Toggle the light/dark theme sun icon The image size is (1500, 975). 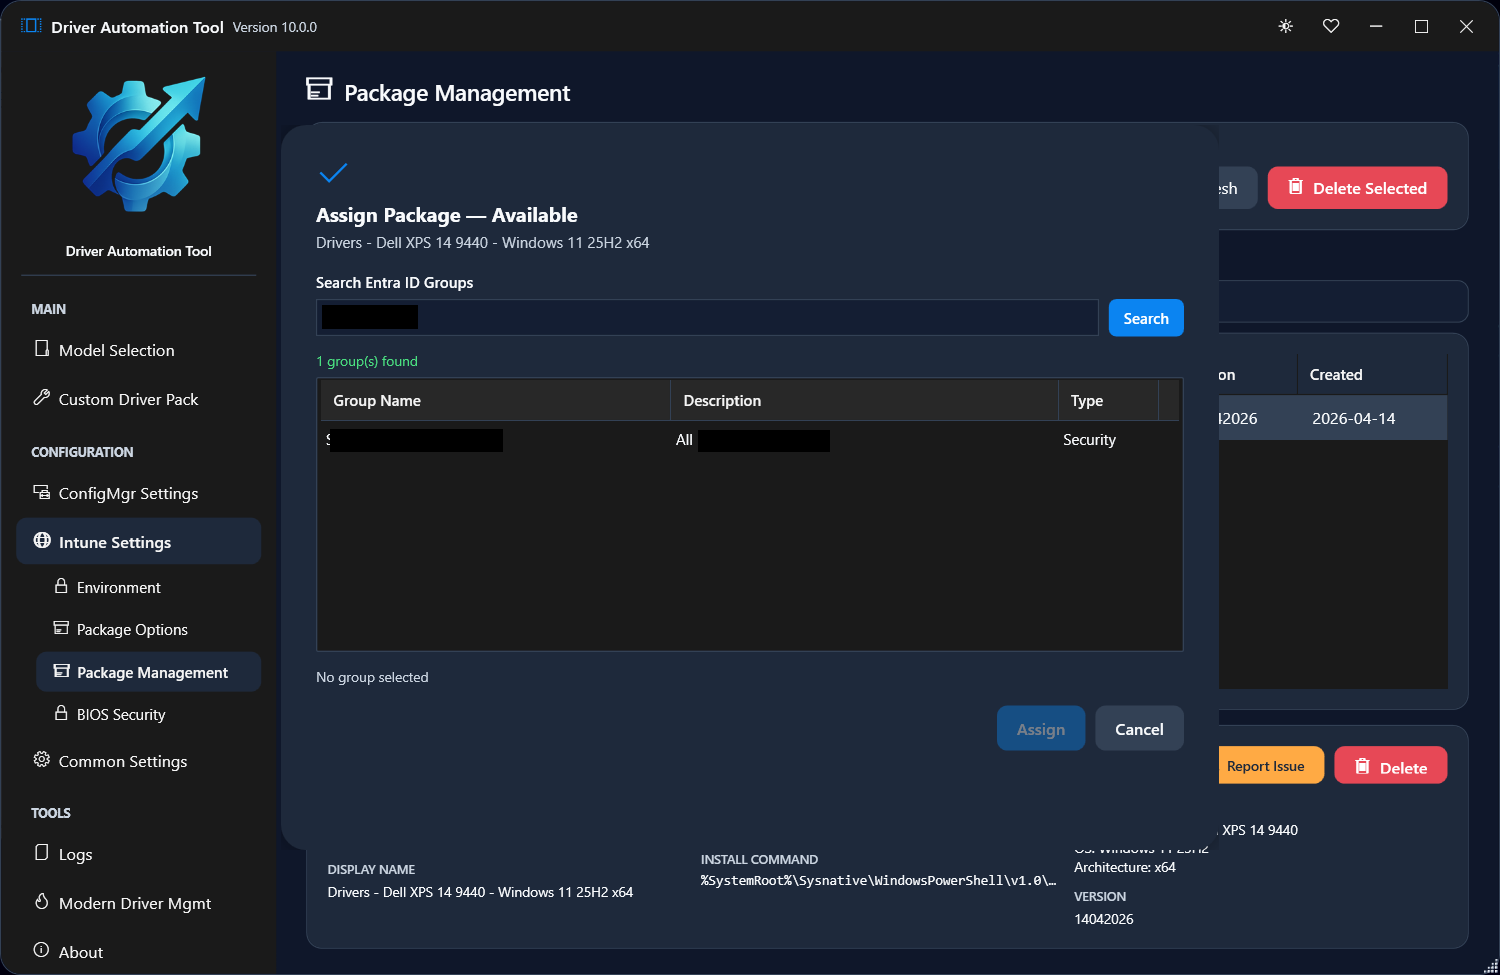click(x=1286, y=26)
